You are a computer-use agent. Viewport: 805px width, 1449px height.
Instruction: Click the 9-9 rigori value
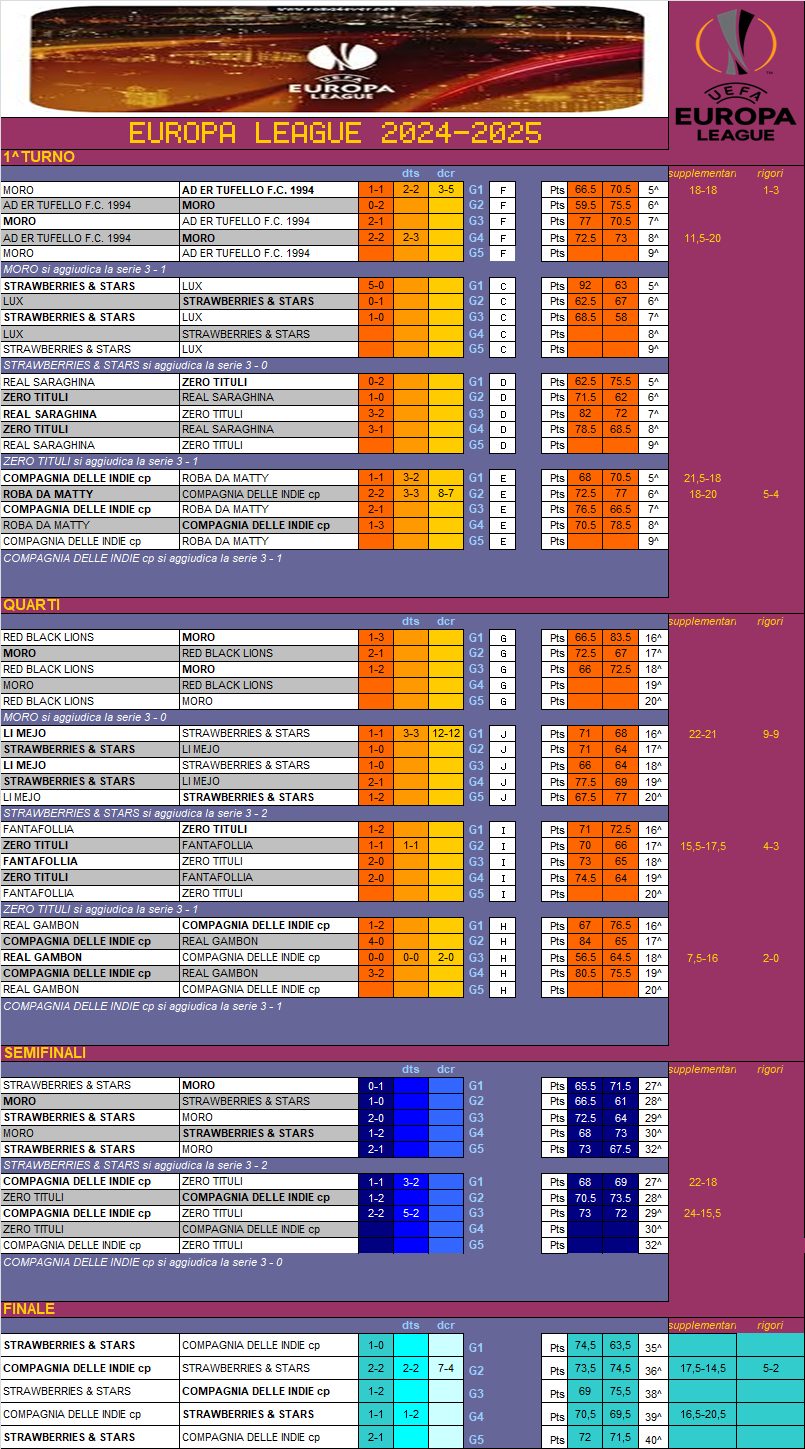tap(770, 734)
